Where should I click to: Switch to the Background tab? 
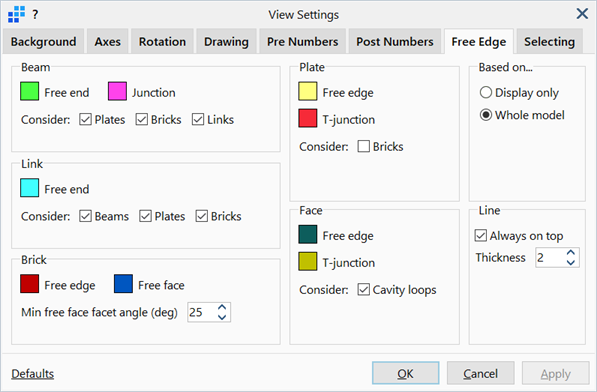43,41
